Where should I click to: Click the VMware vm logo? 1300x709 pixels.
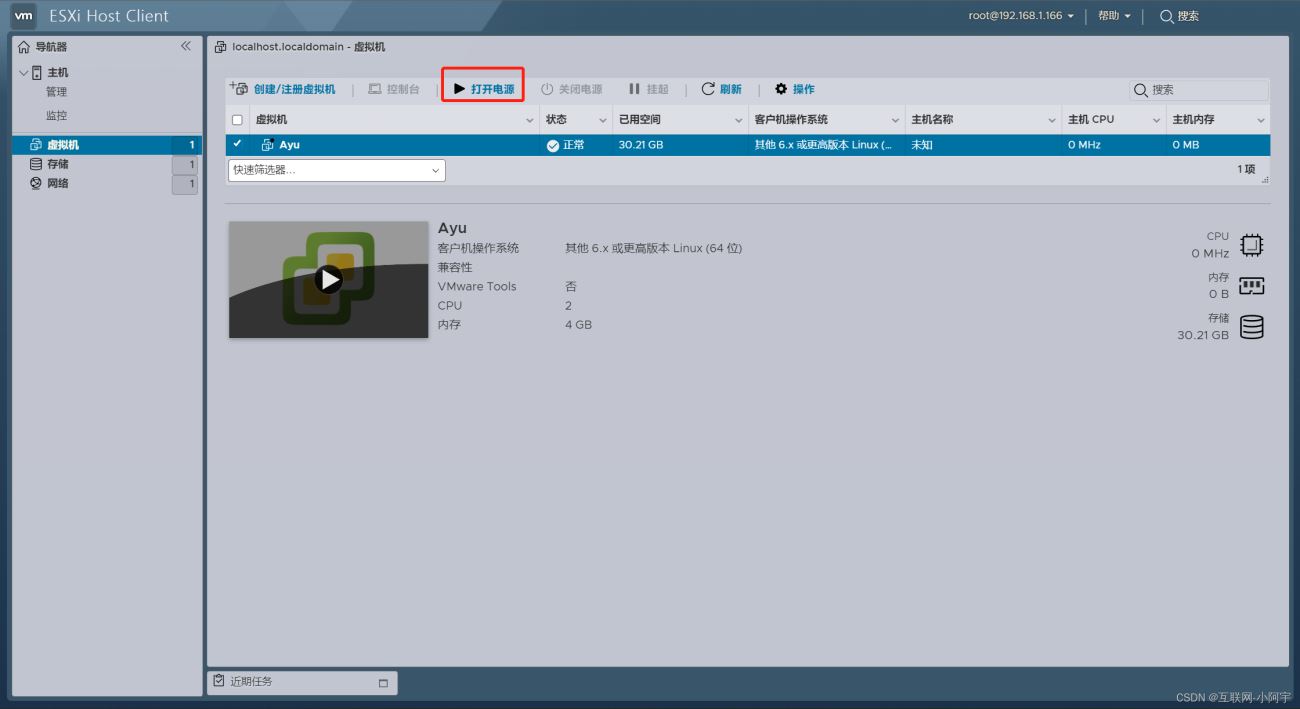coord(24,16)
